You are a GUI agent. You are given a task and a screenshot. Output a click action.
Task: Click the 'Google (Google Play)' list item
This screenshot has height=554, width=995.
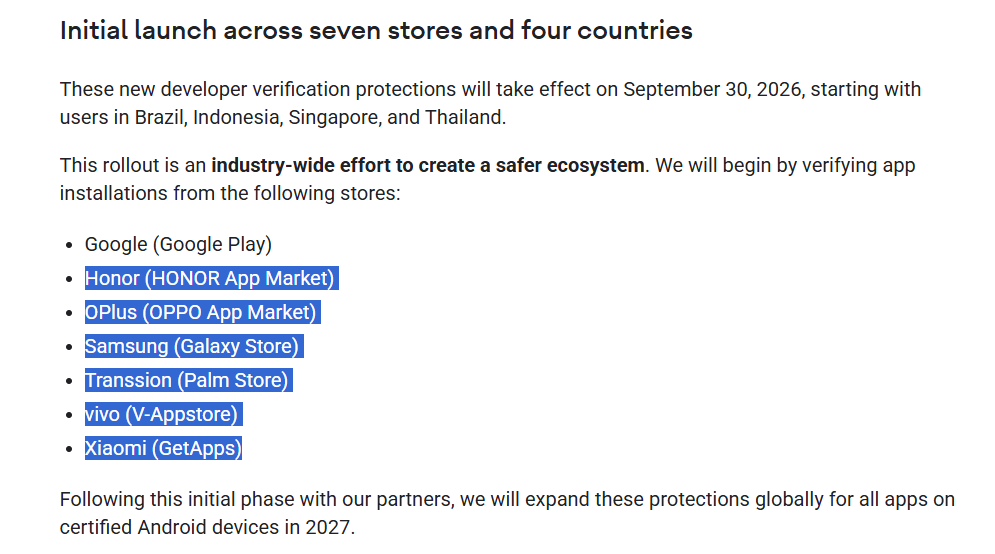[178, 244]
